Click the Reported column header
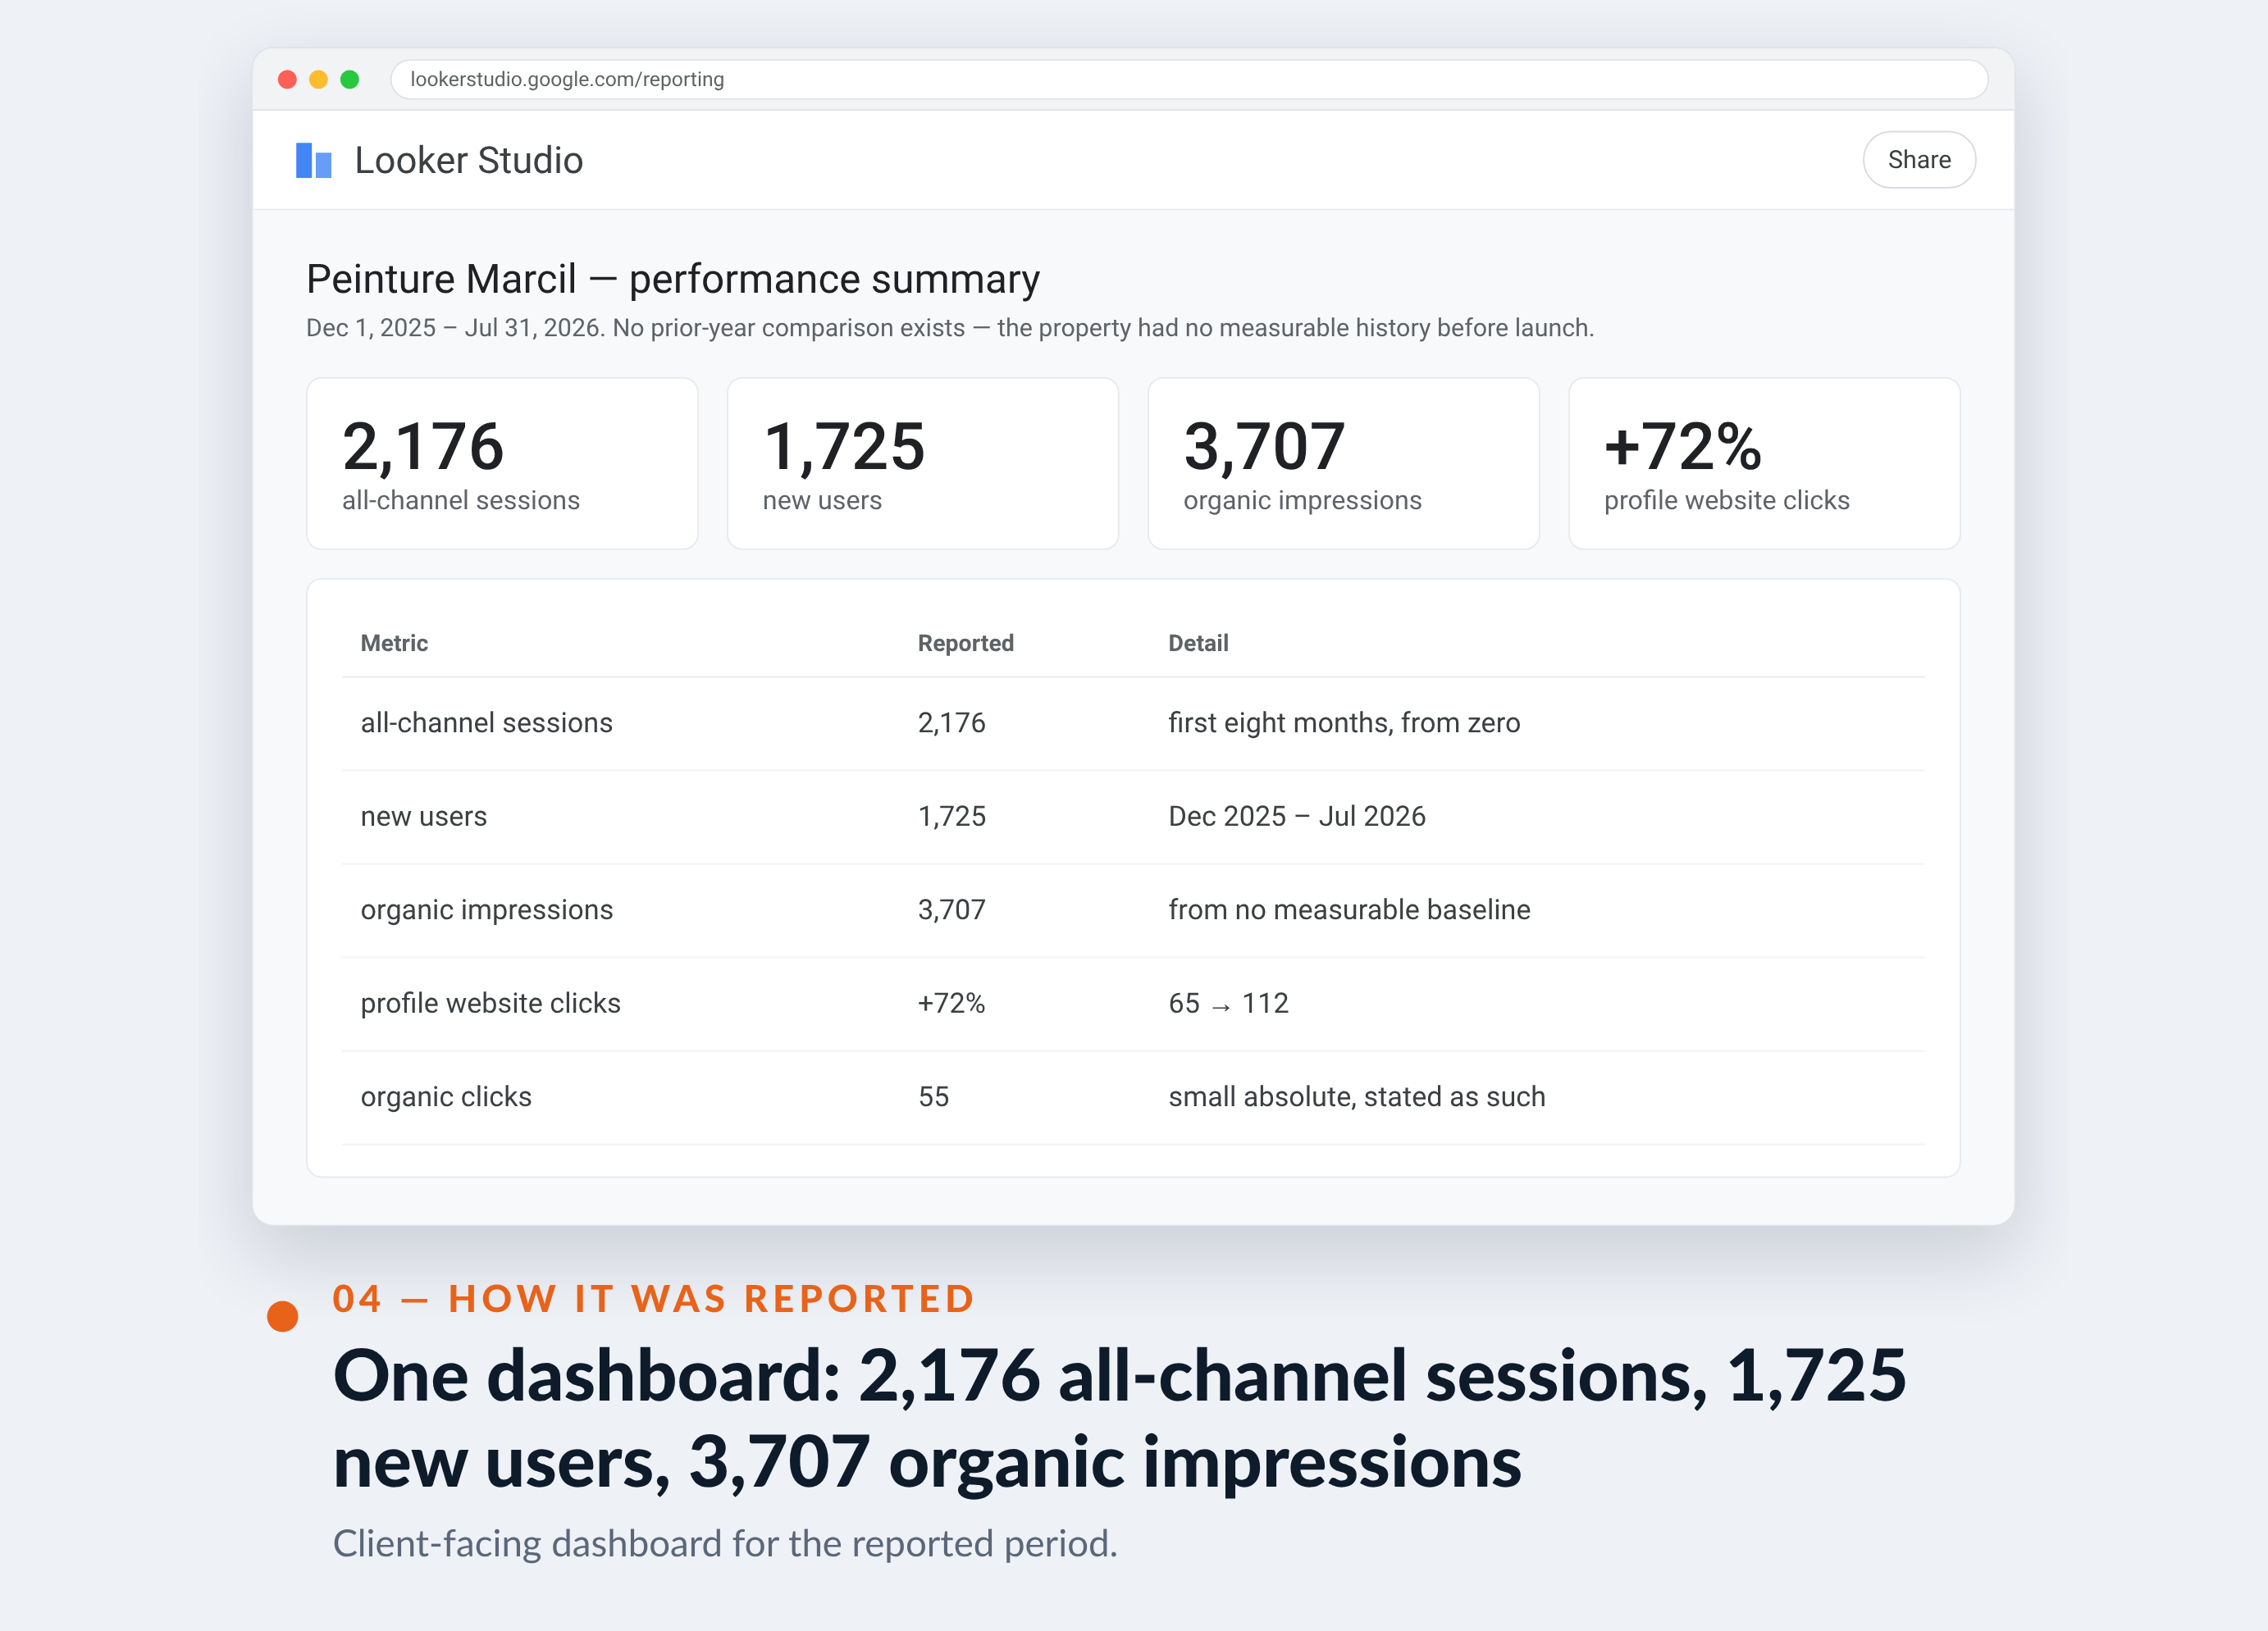The image size is (2268, 1631). click(x=965, y=643)
